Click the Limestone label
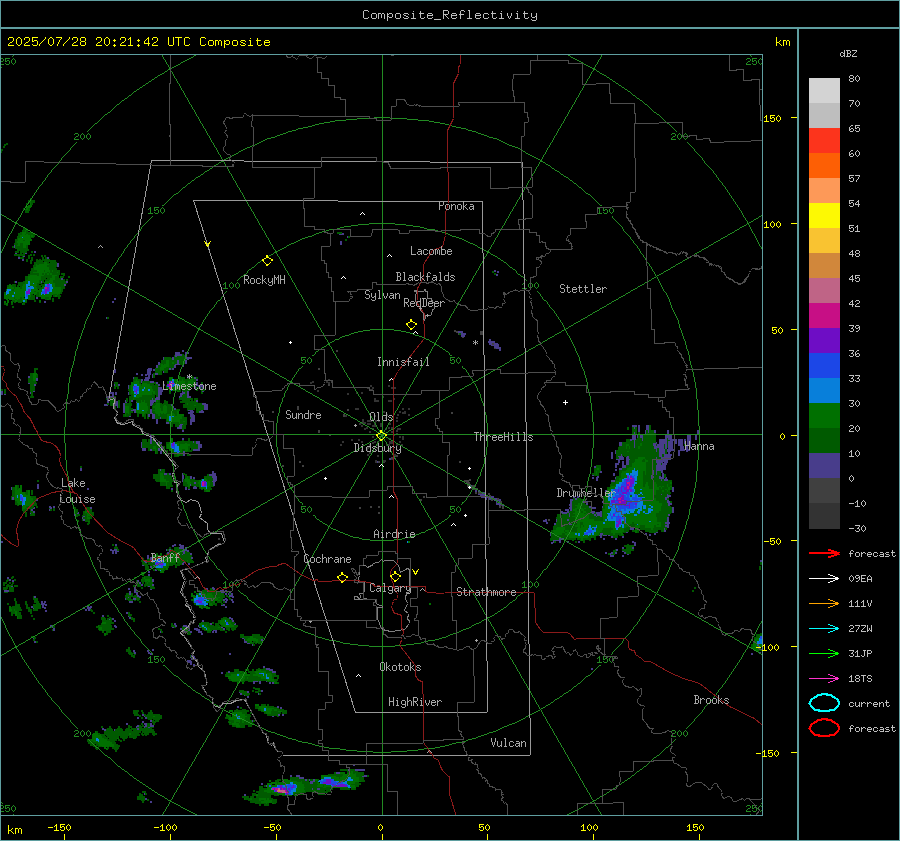 coord(189,386)
